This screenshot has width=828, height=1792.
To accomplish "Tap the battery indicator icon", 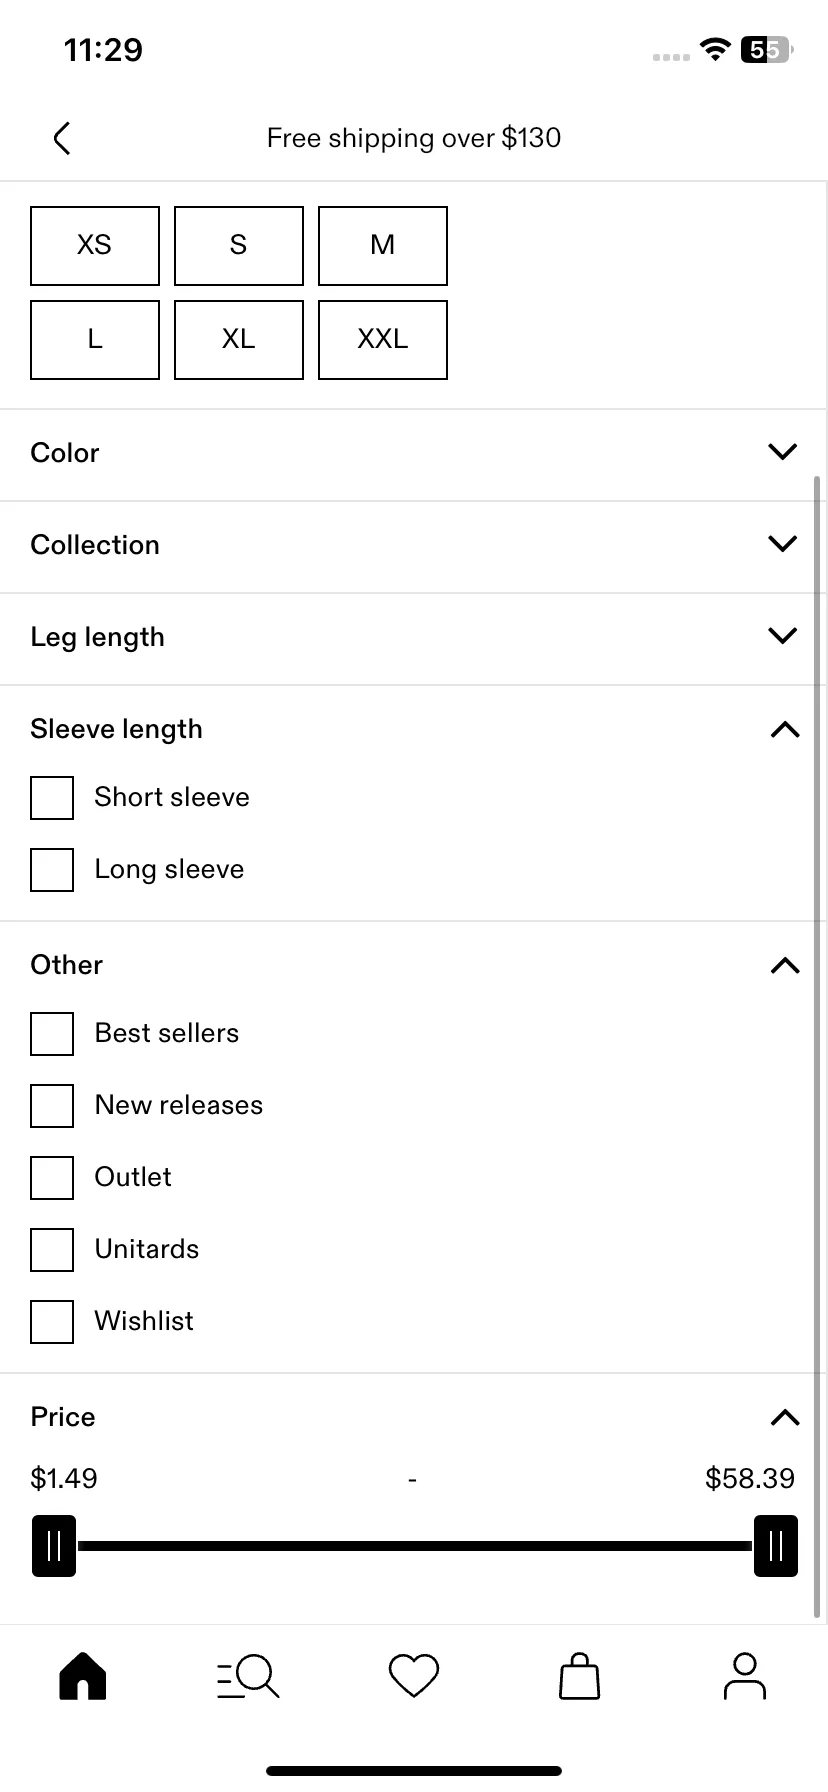I will coord(766,49).
